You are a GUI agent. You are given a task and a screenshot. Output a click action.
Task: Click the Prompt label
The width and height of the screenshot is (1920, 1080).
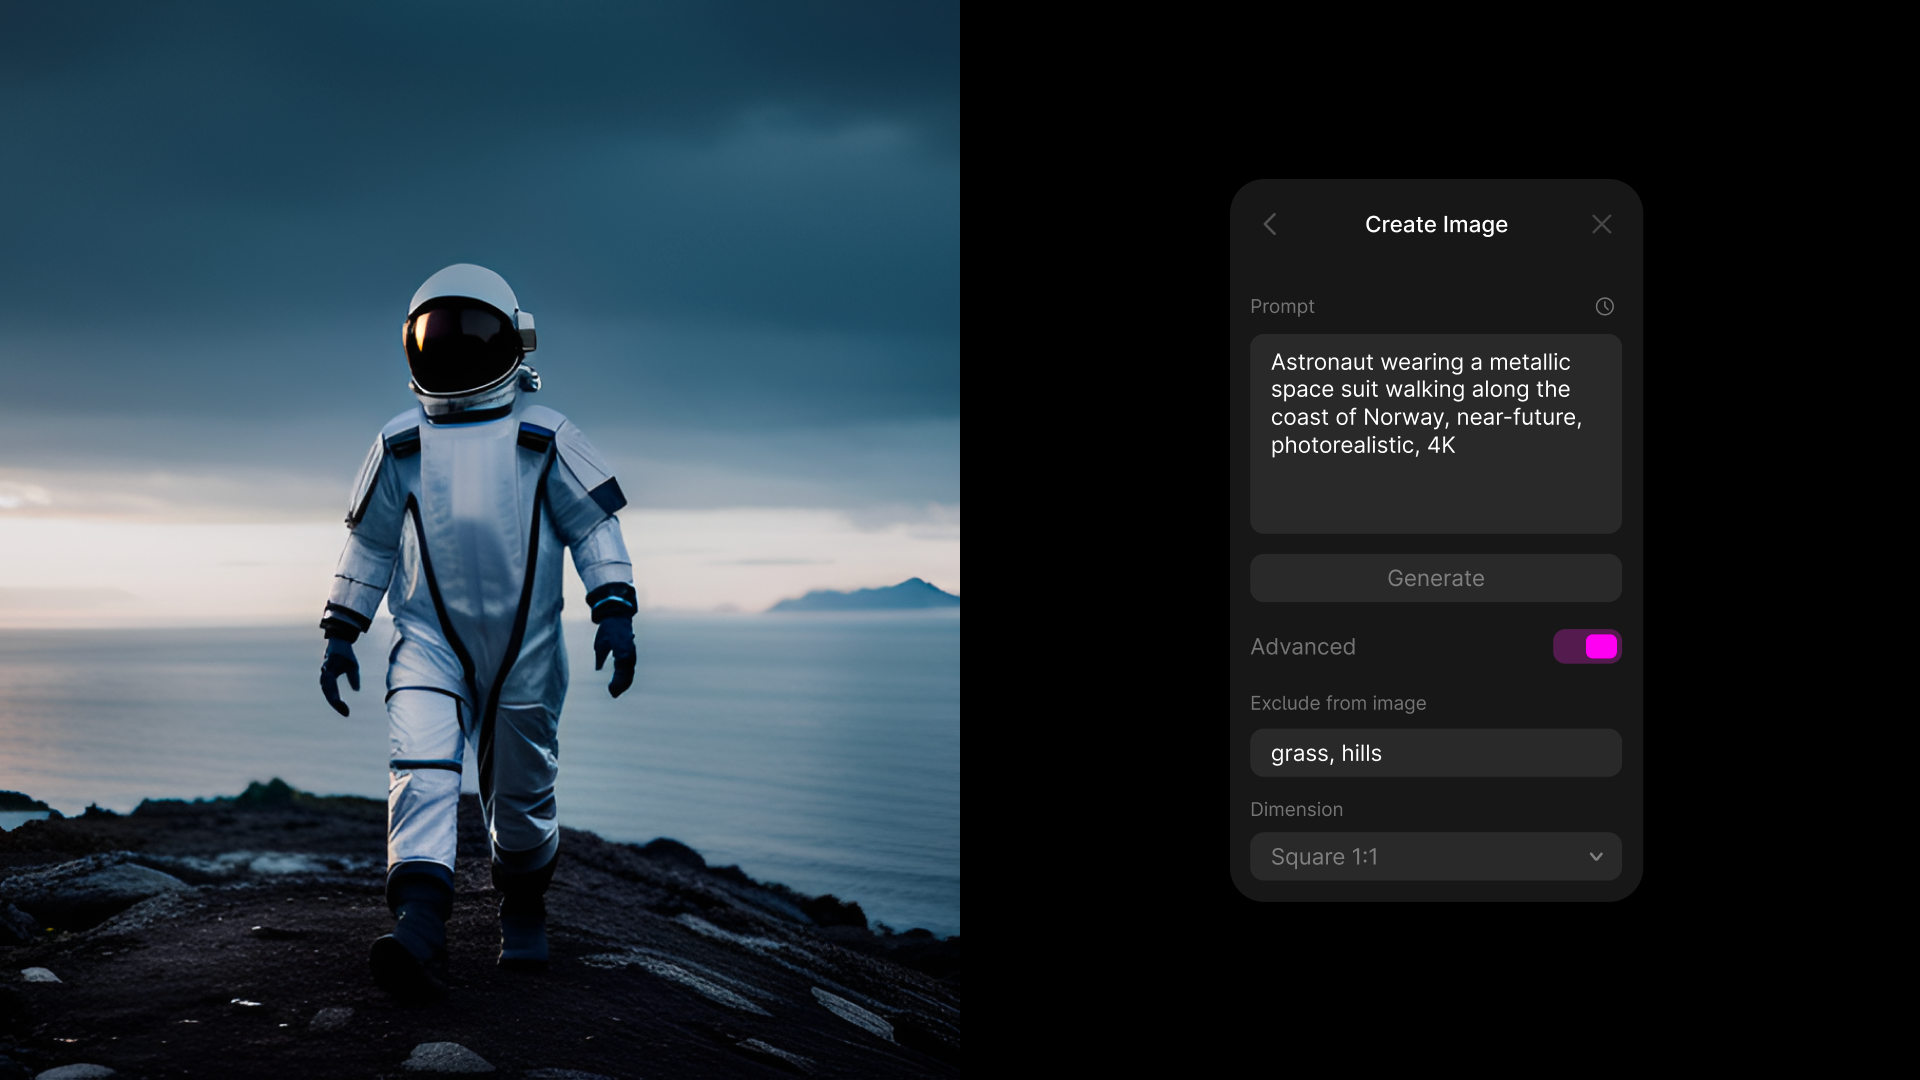click(x=1281, y=307)
